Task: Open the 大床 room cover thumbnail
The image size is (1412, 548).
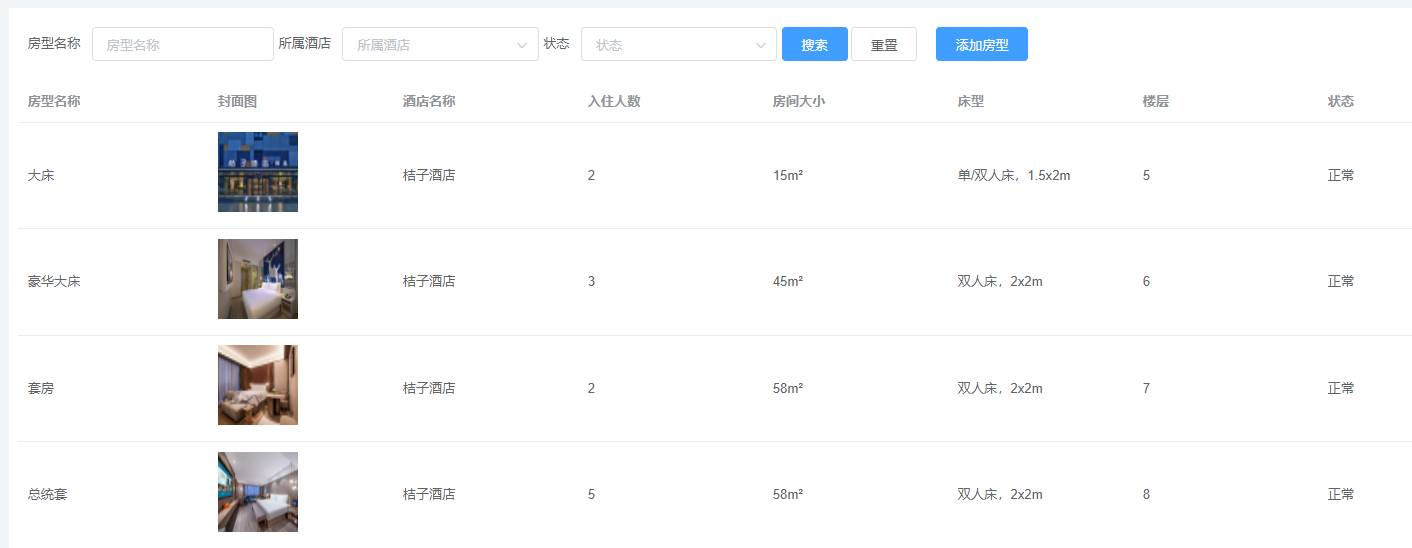Action: 257,172
